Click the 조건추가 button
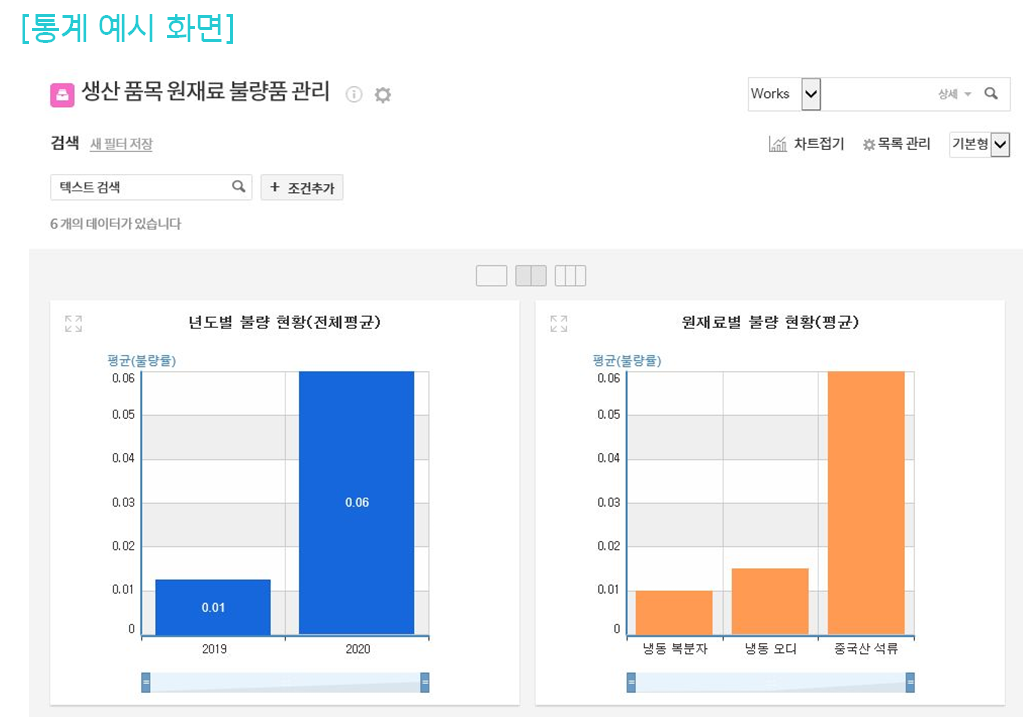This screenshot has height=717, width=1023. click(x=302, y=187)
